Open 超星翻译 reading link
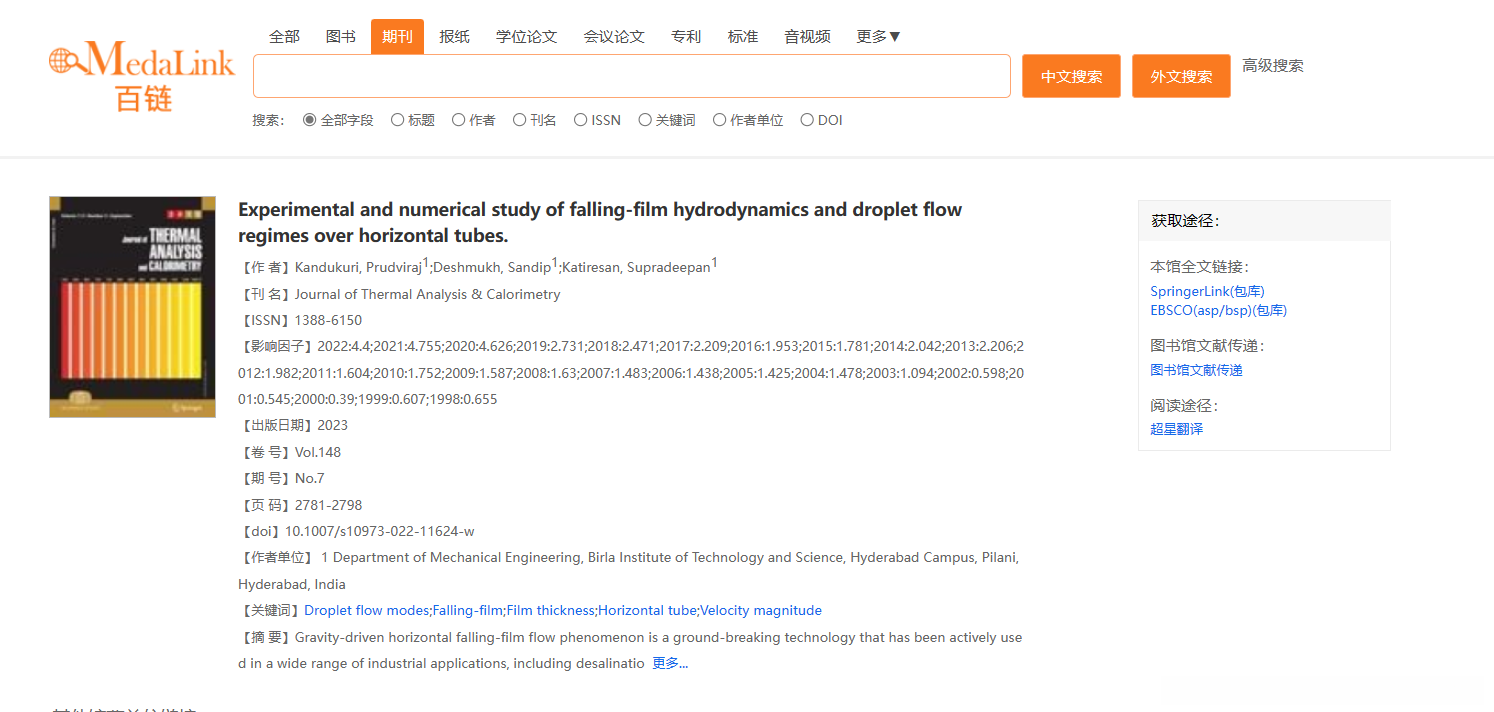 click(x=1176, y=429)
